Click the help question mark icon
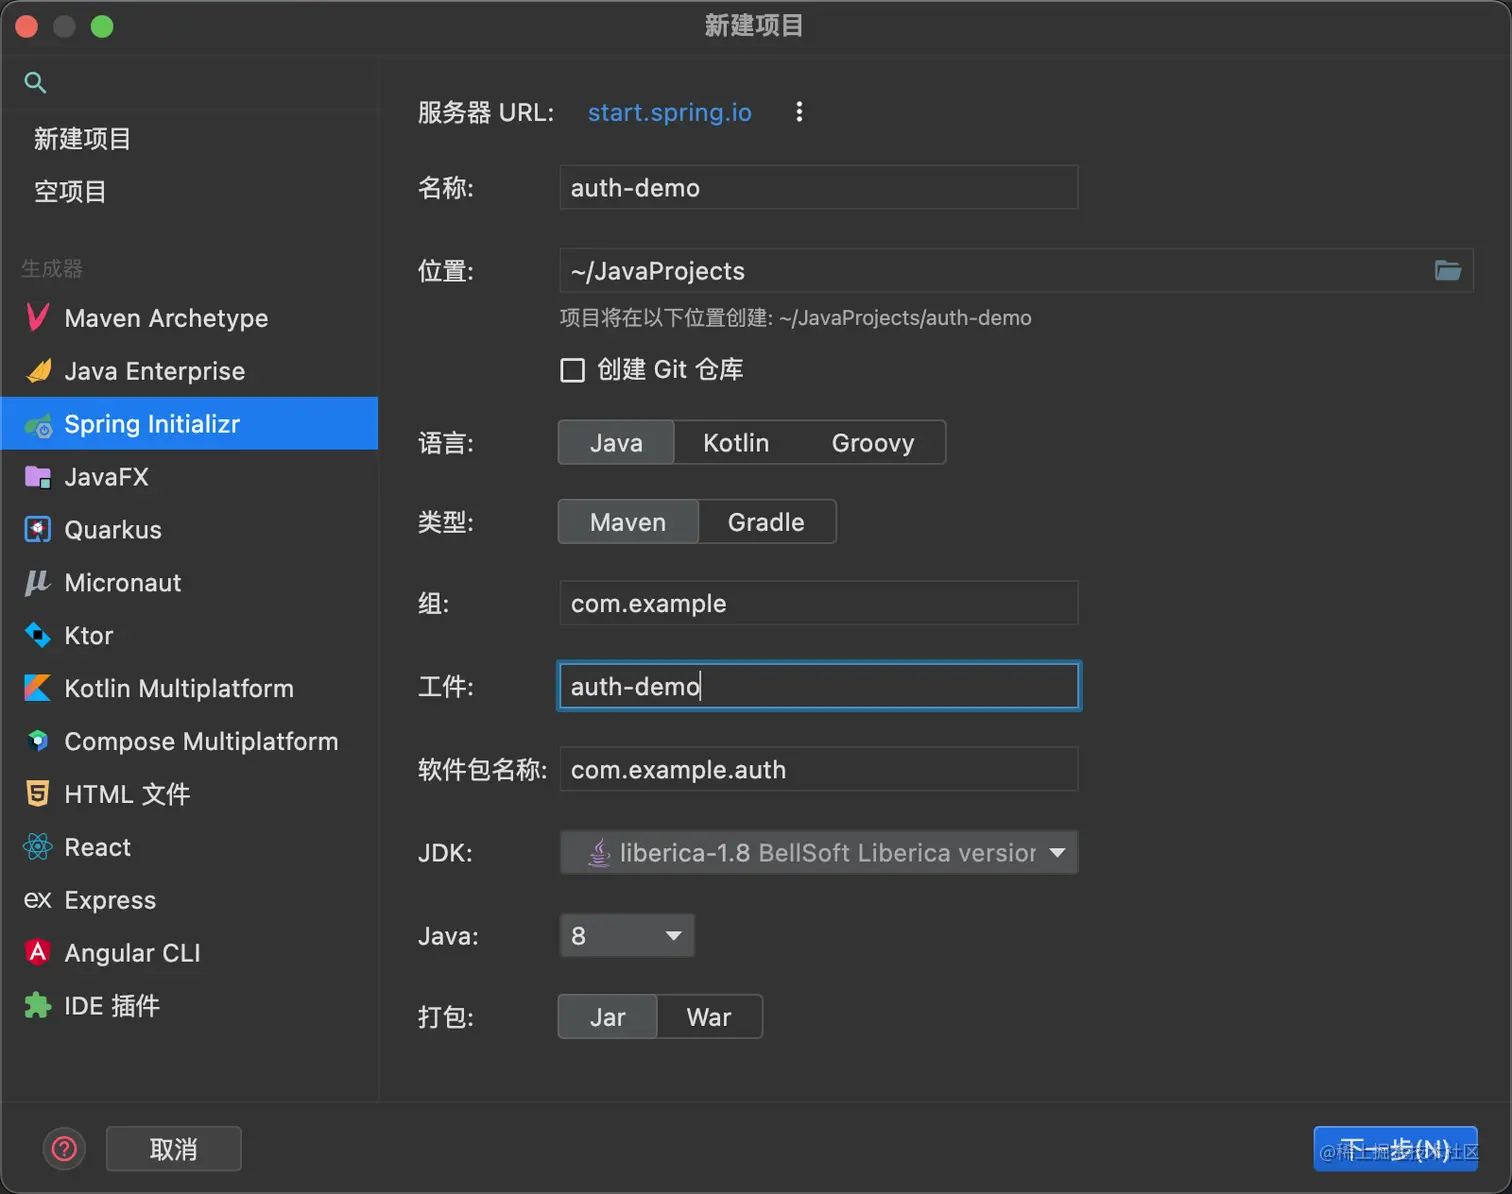1512x1194 pixels. (x=64, y=1149)
